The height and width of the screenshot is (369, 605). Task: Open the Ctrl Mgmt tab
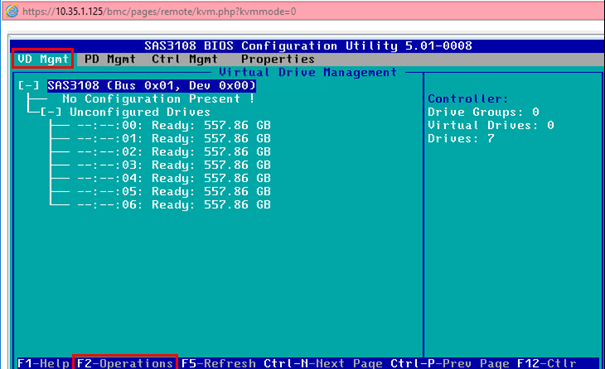[184, 59]
